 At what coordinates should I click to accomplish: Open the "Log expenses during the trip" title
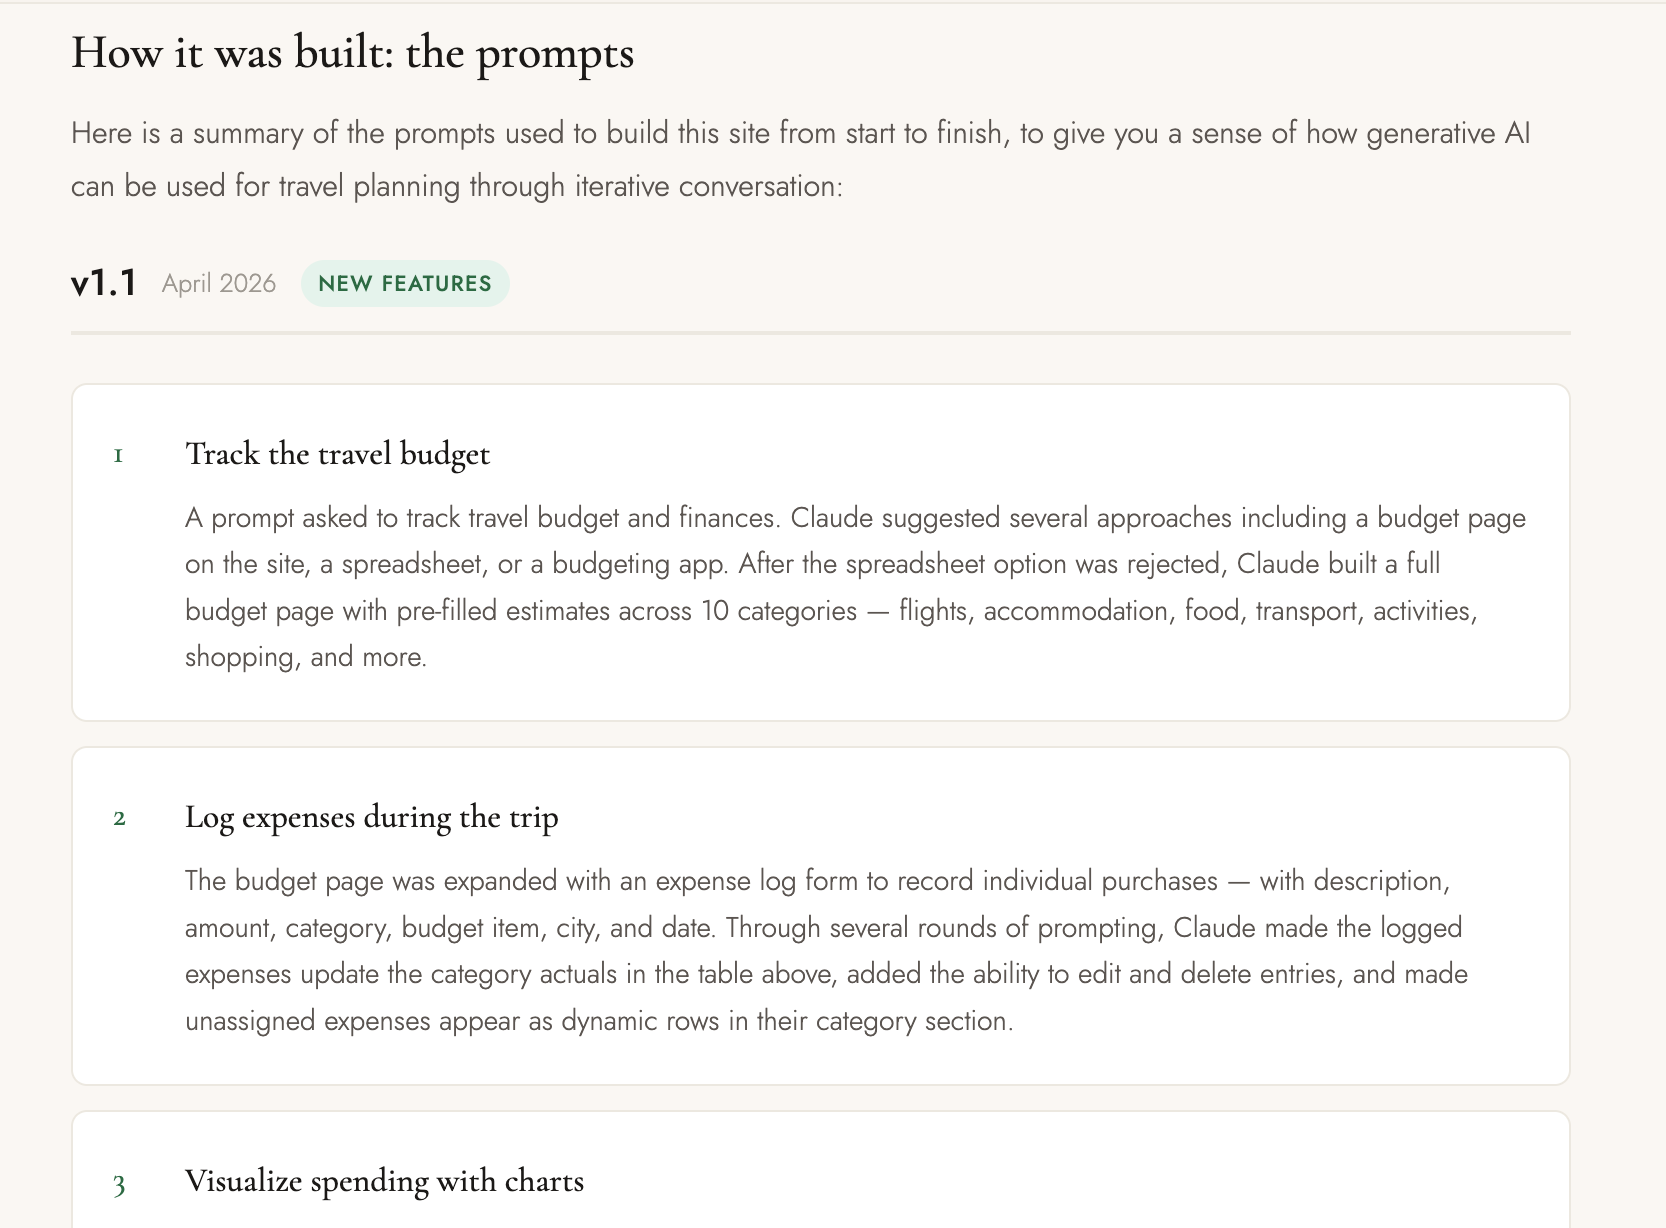(372, 817)
